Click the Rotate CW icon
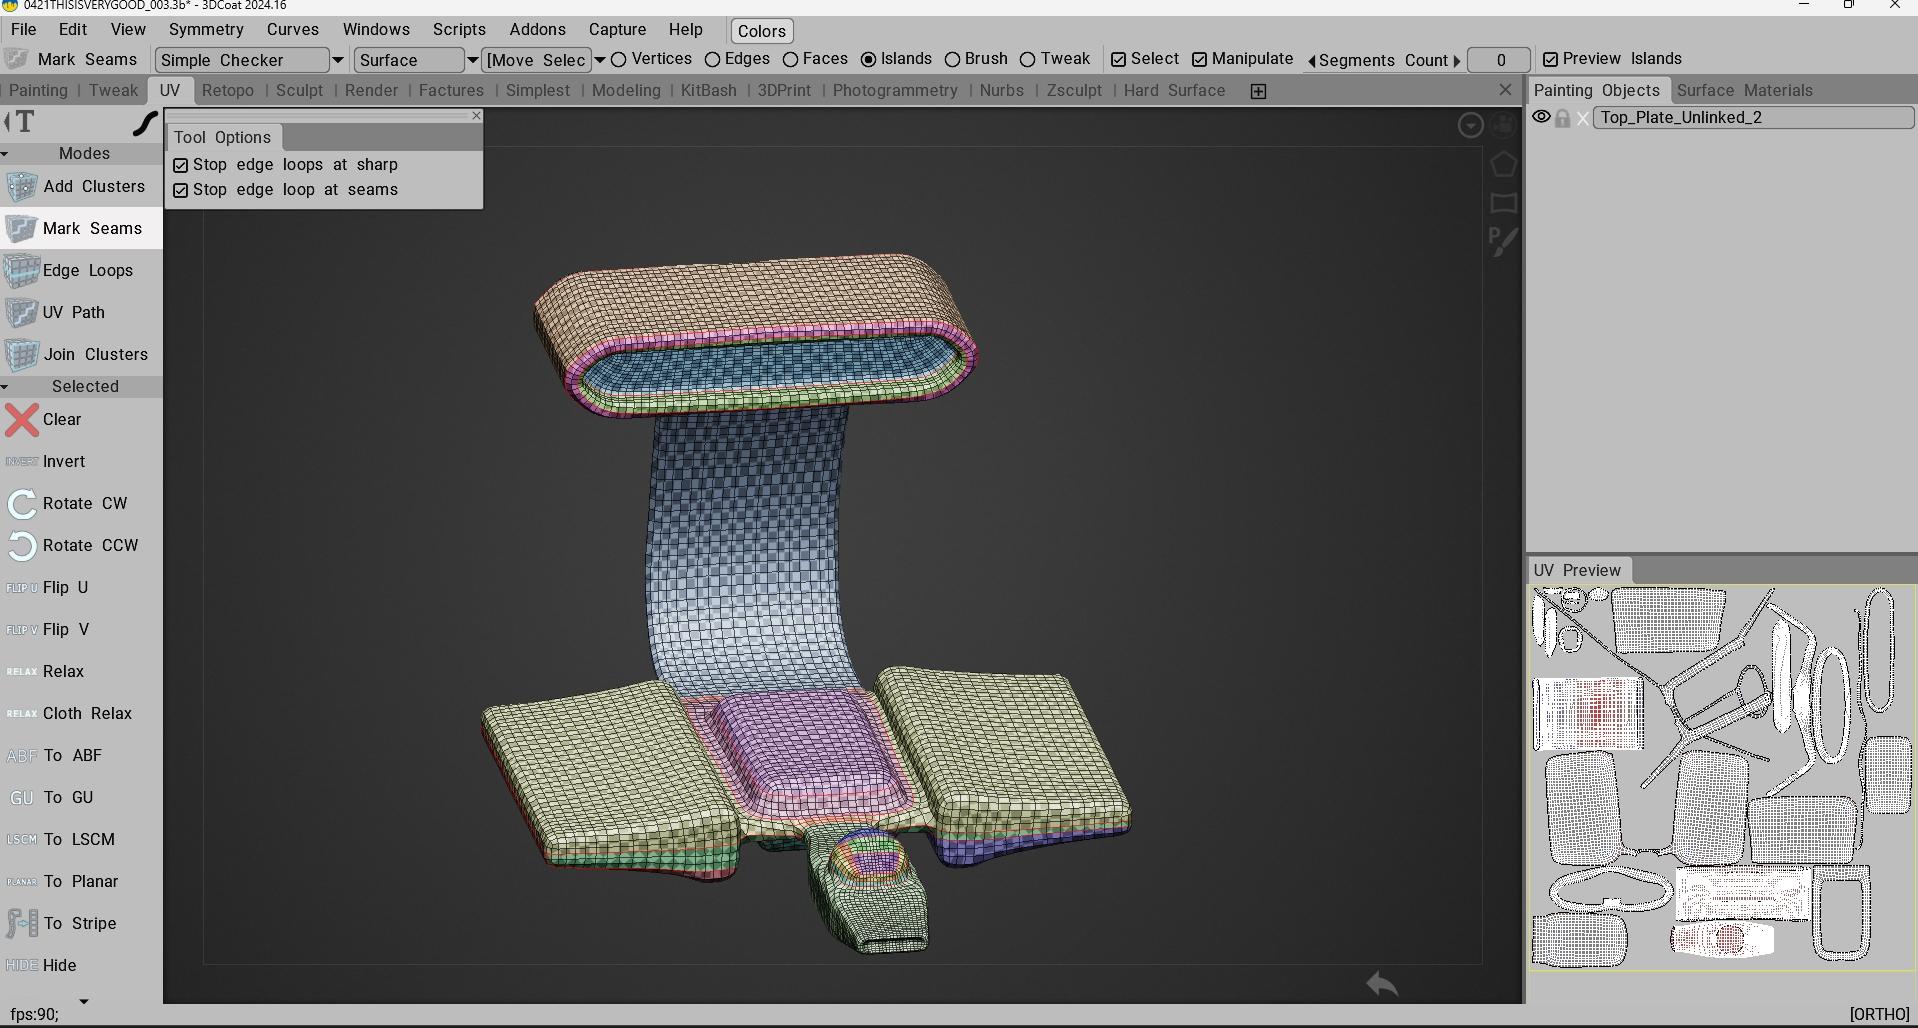The height and width of the screenshot is (1028, 1918). click(x=21, y=504)
